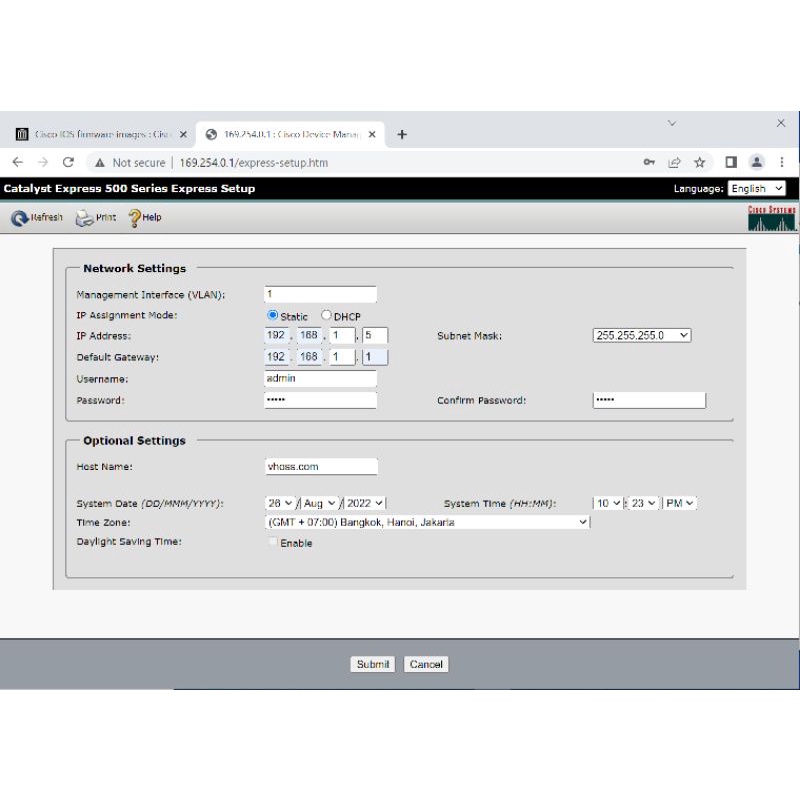
Task: Open the Language dropdown
Action: (x=756, y=188)
